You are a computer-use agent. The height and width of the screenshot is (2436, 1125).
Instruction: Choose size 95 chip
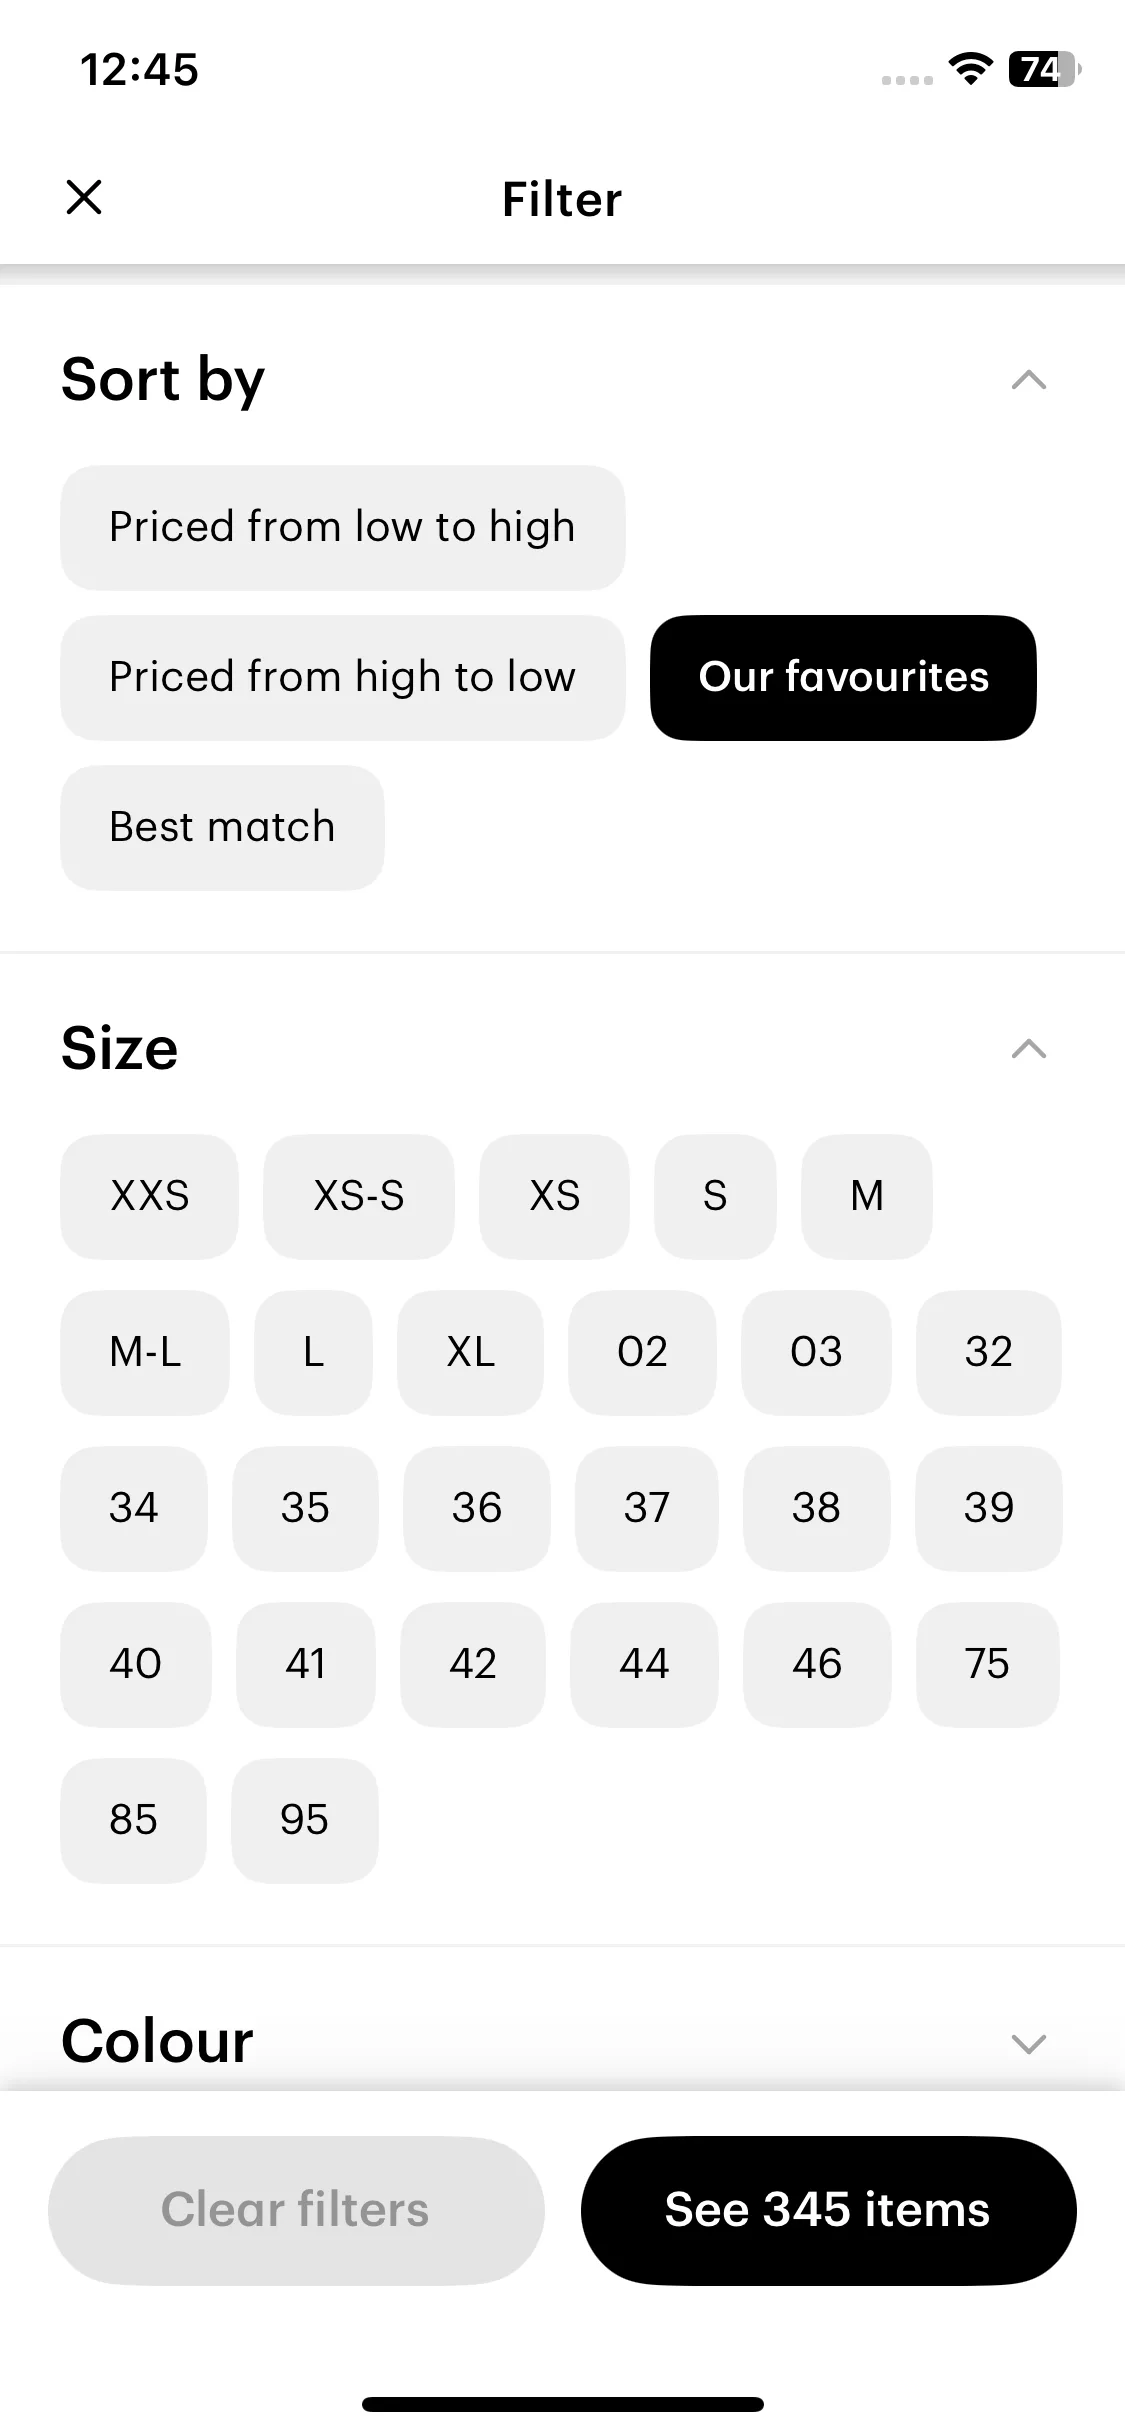pyautogui.click(x=305, y=1820)
